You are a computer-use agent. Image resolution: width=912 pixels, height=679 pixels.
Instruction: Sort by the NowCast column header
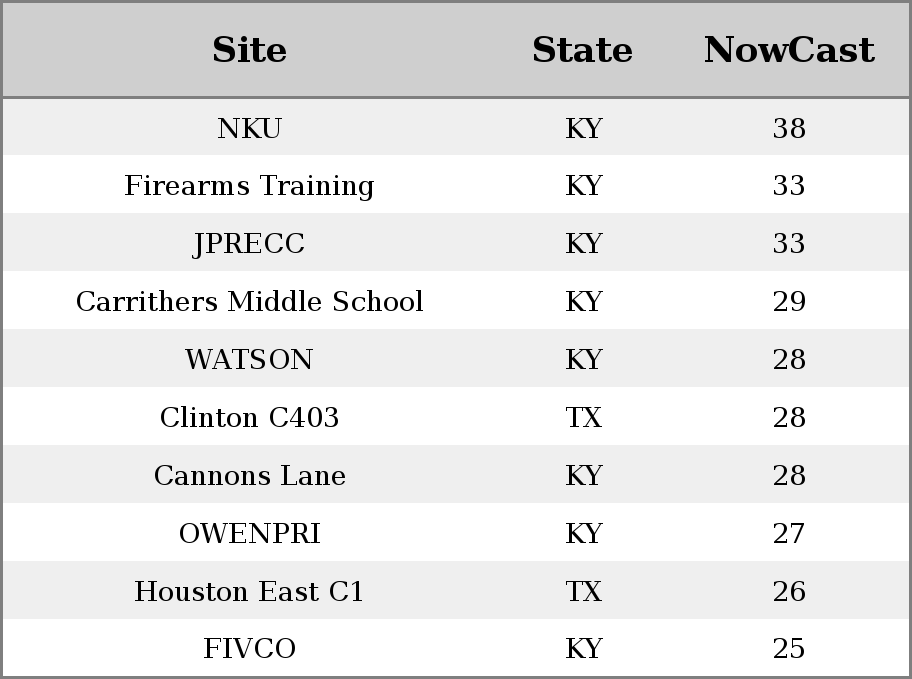(789, 50)
